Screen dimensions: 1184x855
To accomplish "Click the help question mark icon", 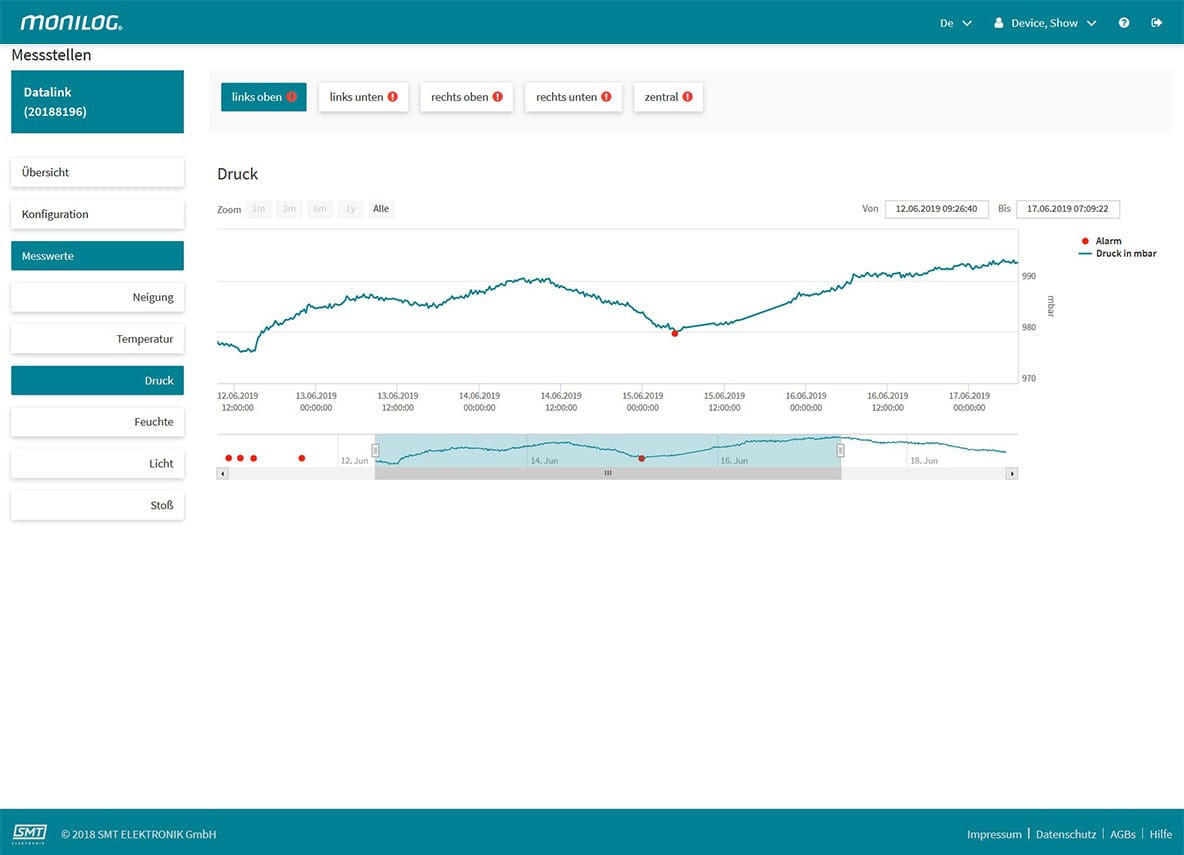I will click(x=1124, y=23).
